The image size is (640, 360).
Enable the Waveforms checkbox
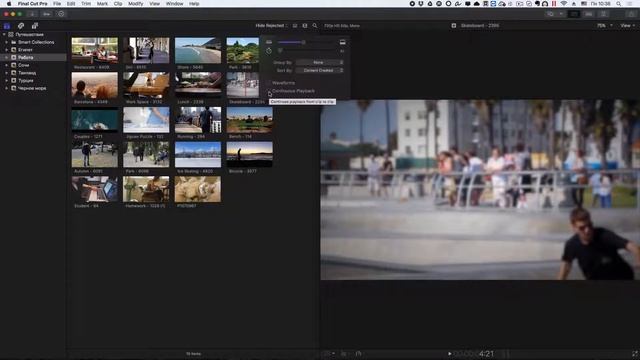[269, 83]
